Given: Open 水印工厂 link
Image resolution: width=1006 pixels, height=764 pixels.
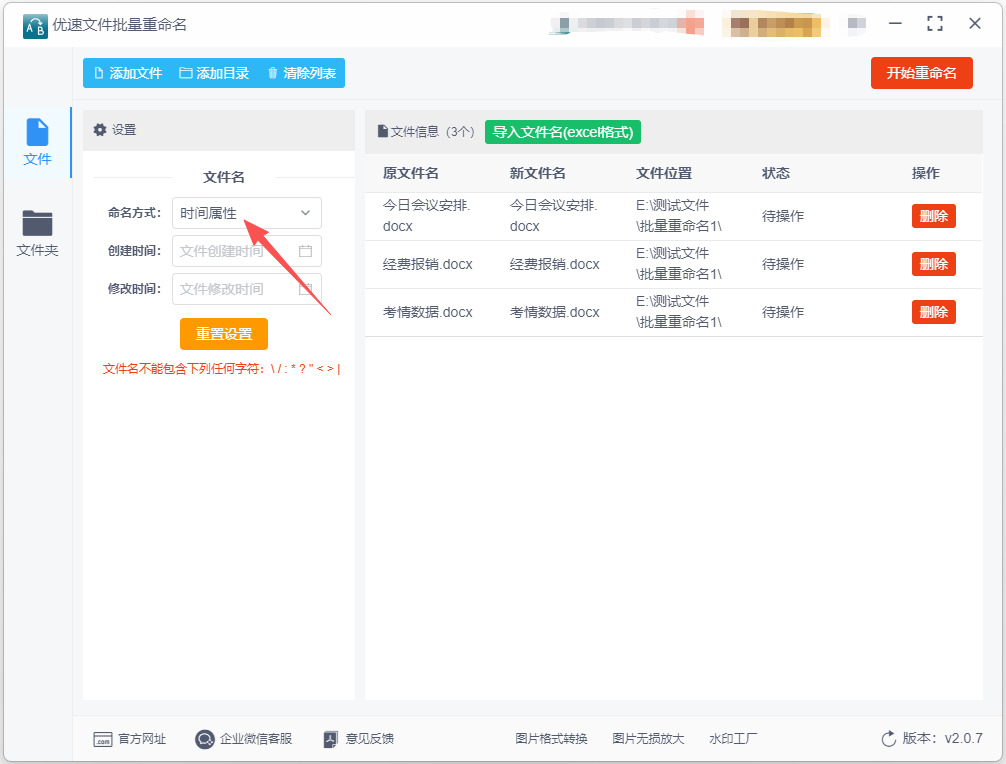Looking at the screenshot, I should click(733, 739).
